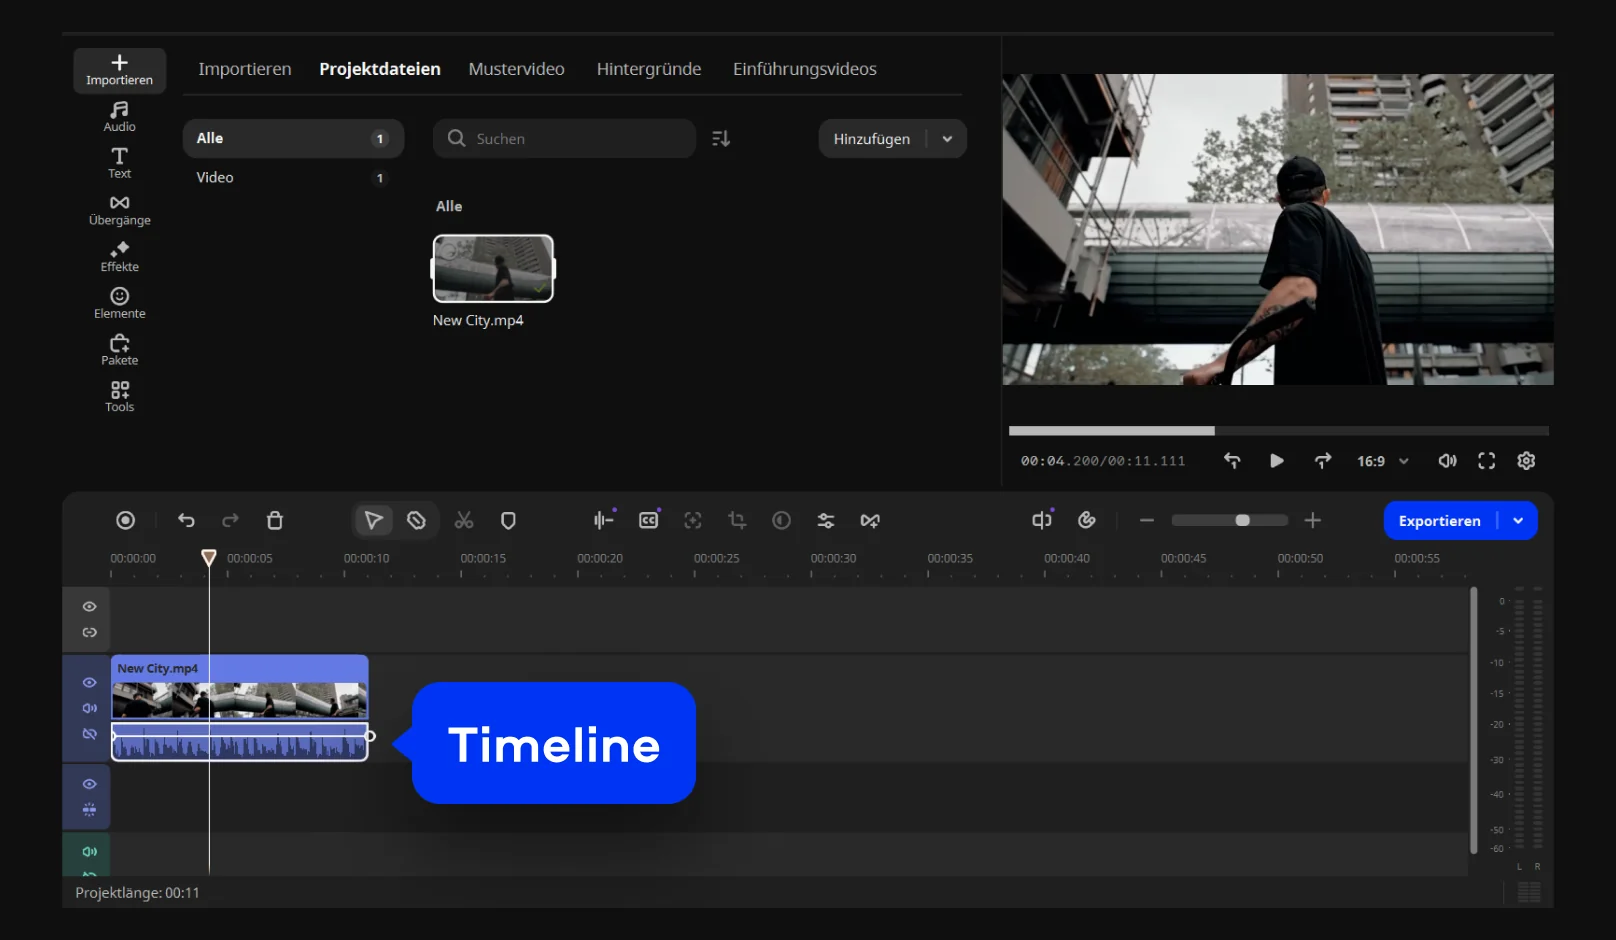The image size is (1616, 940).
Task: Open the preview settings gear
Action: (x=1526, y=461)
